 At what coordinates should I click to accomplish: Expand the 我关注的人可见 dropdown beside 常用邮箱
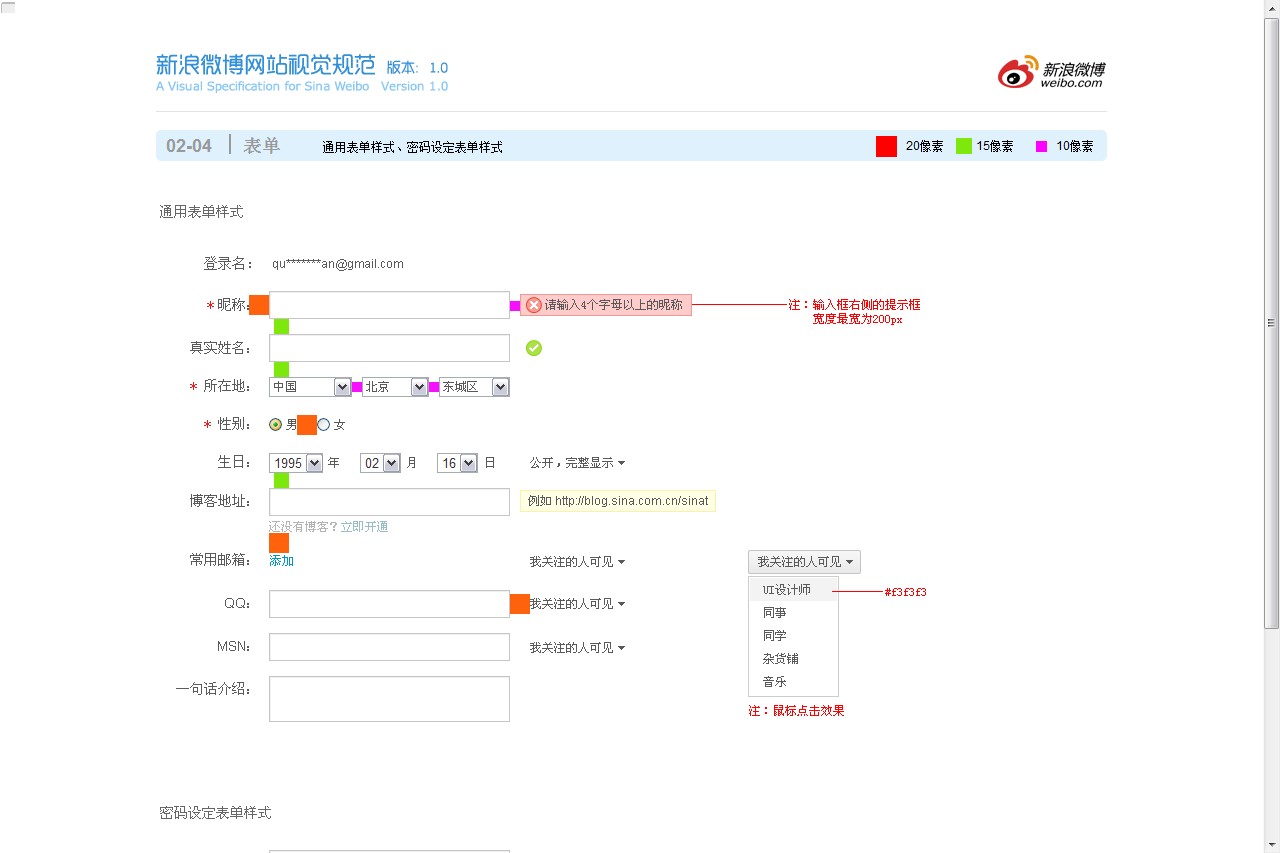577,562
